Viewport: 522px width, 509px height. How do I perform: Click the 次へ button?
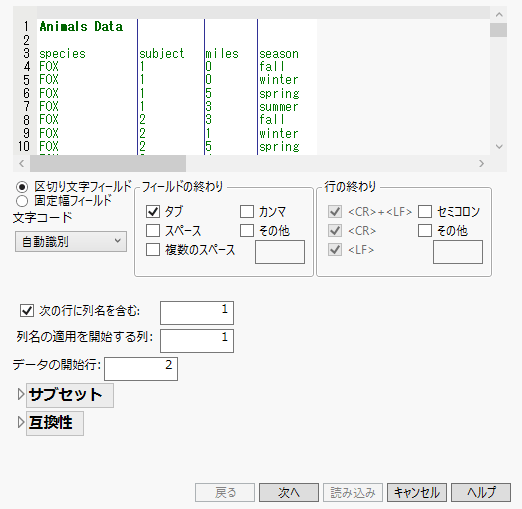[289, 492]
